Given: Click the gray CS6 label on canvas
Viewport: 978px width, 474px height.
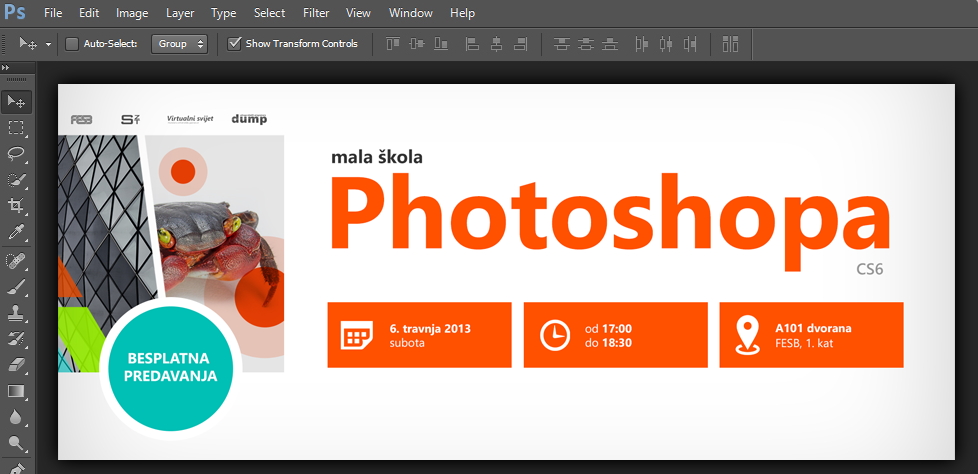Looking at the screenshot, I should [869, 269].
